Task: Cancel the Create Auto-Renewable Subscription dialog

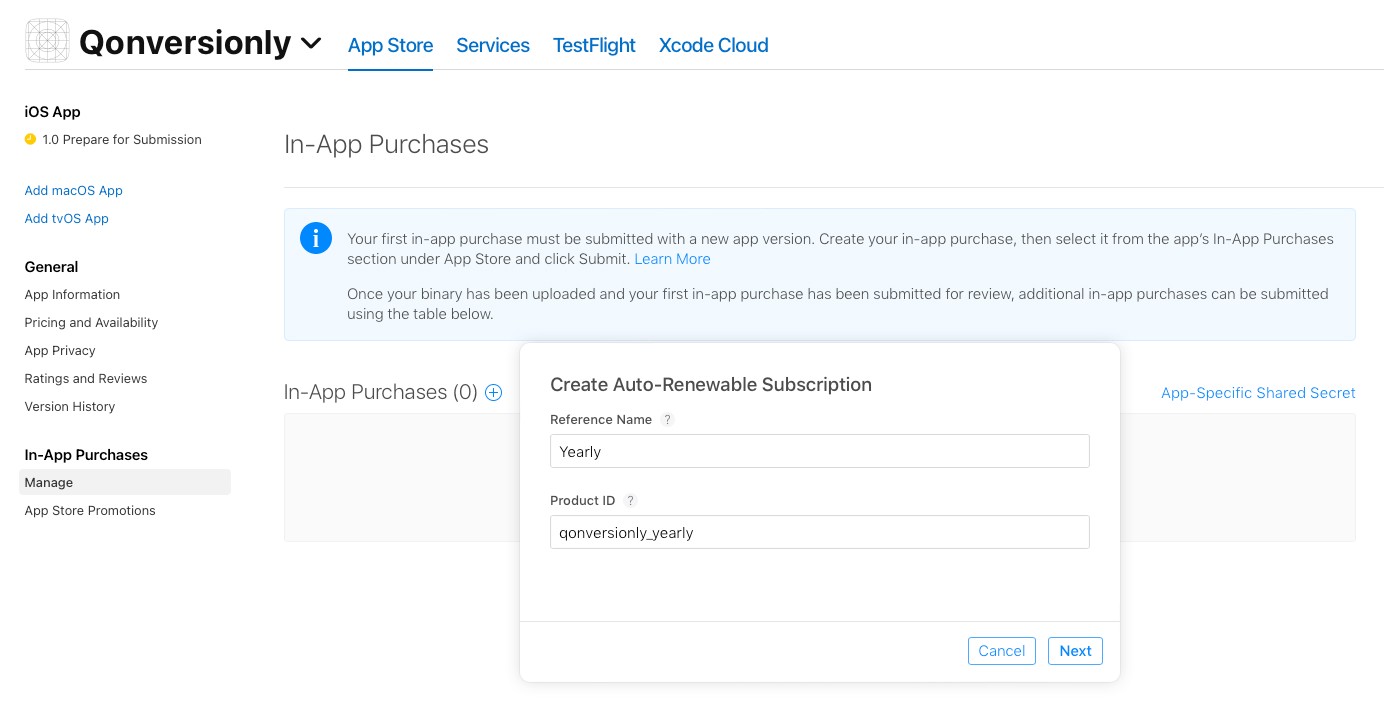Action: (x=1001, y=651)
